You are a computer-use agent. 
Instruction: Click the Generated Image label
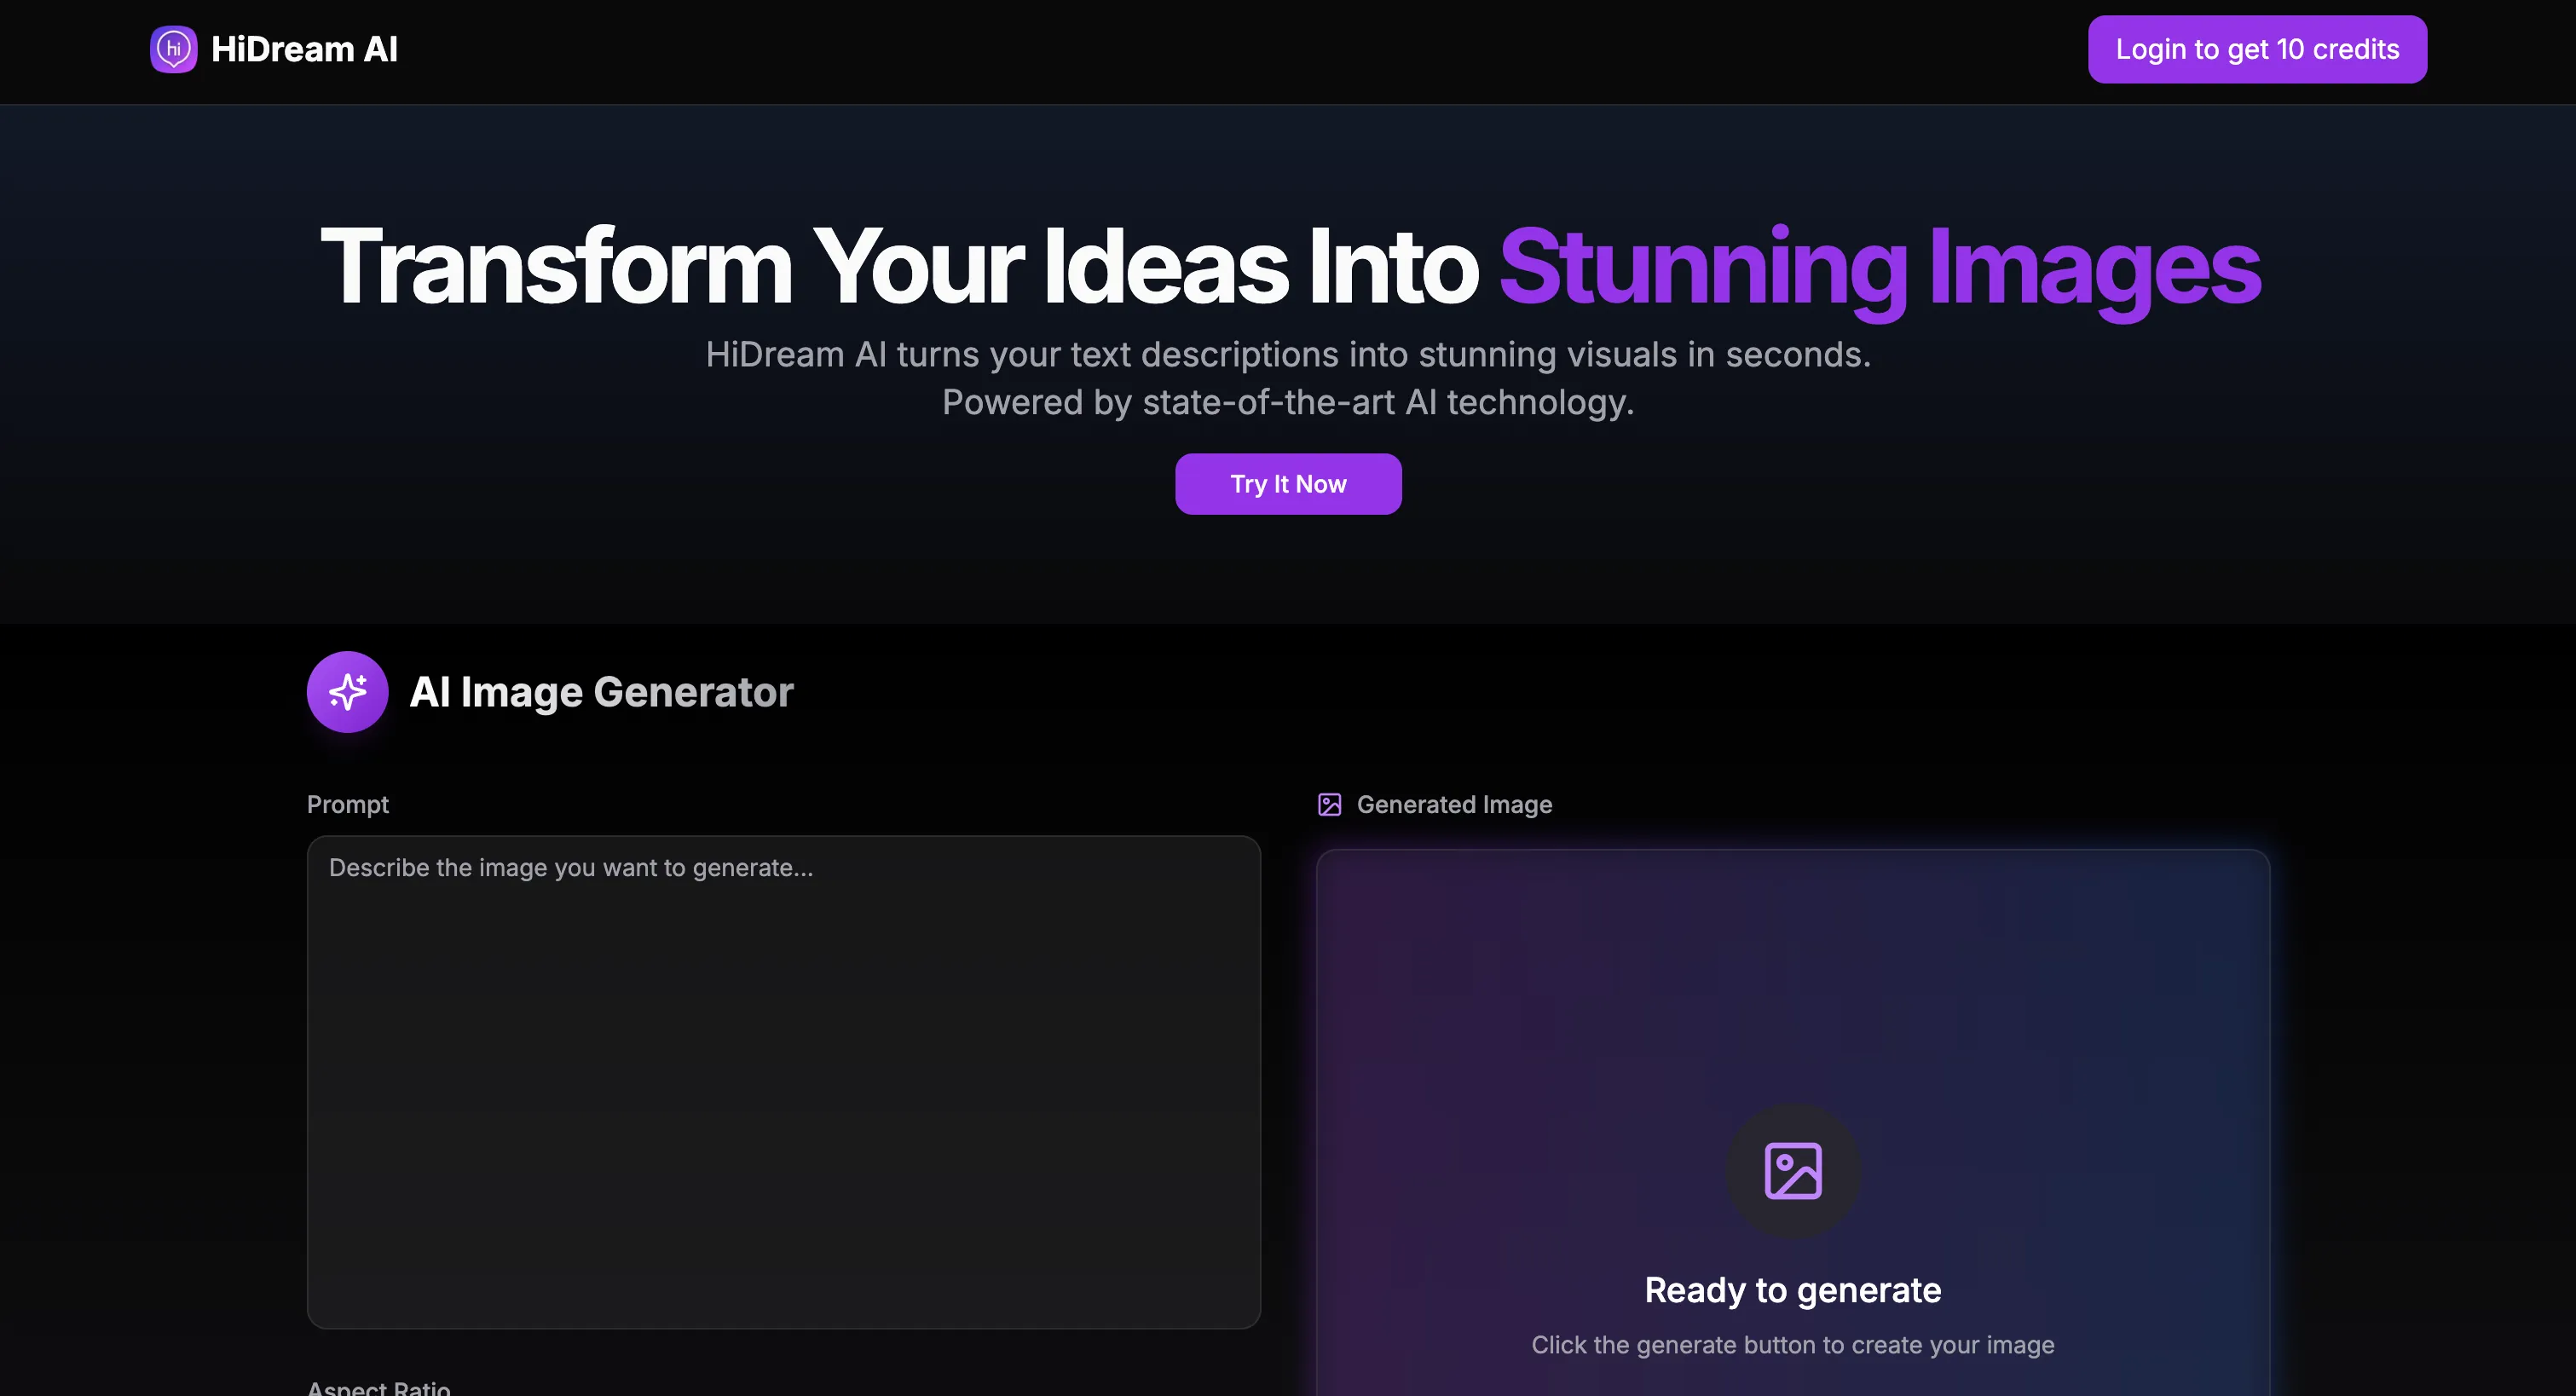(1454, 804)
